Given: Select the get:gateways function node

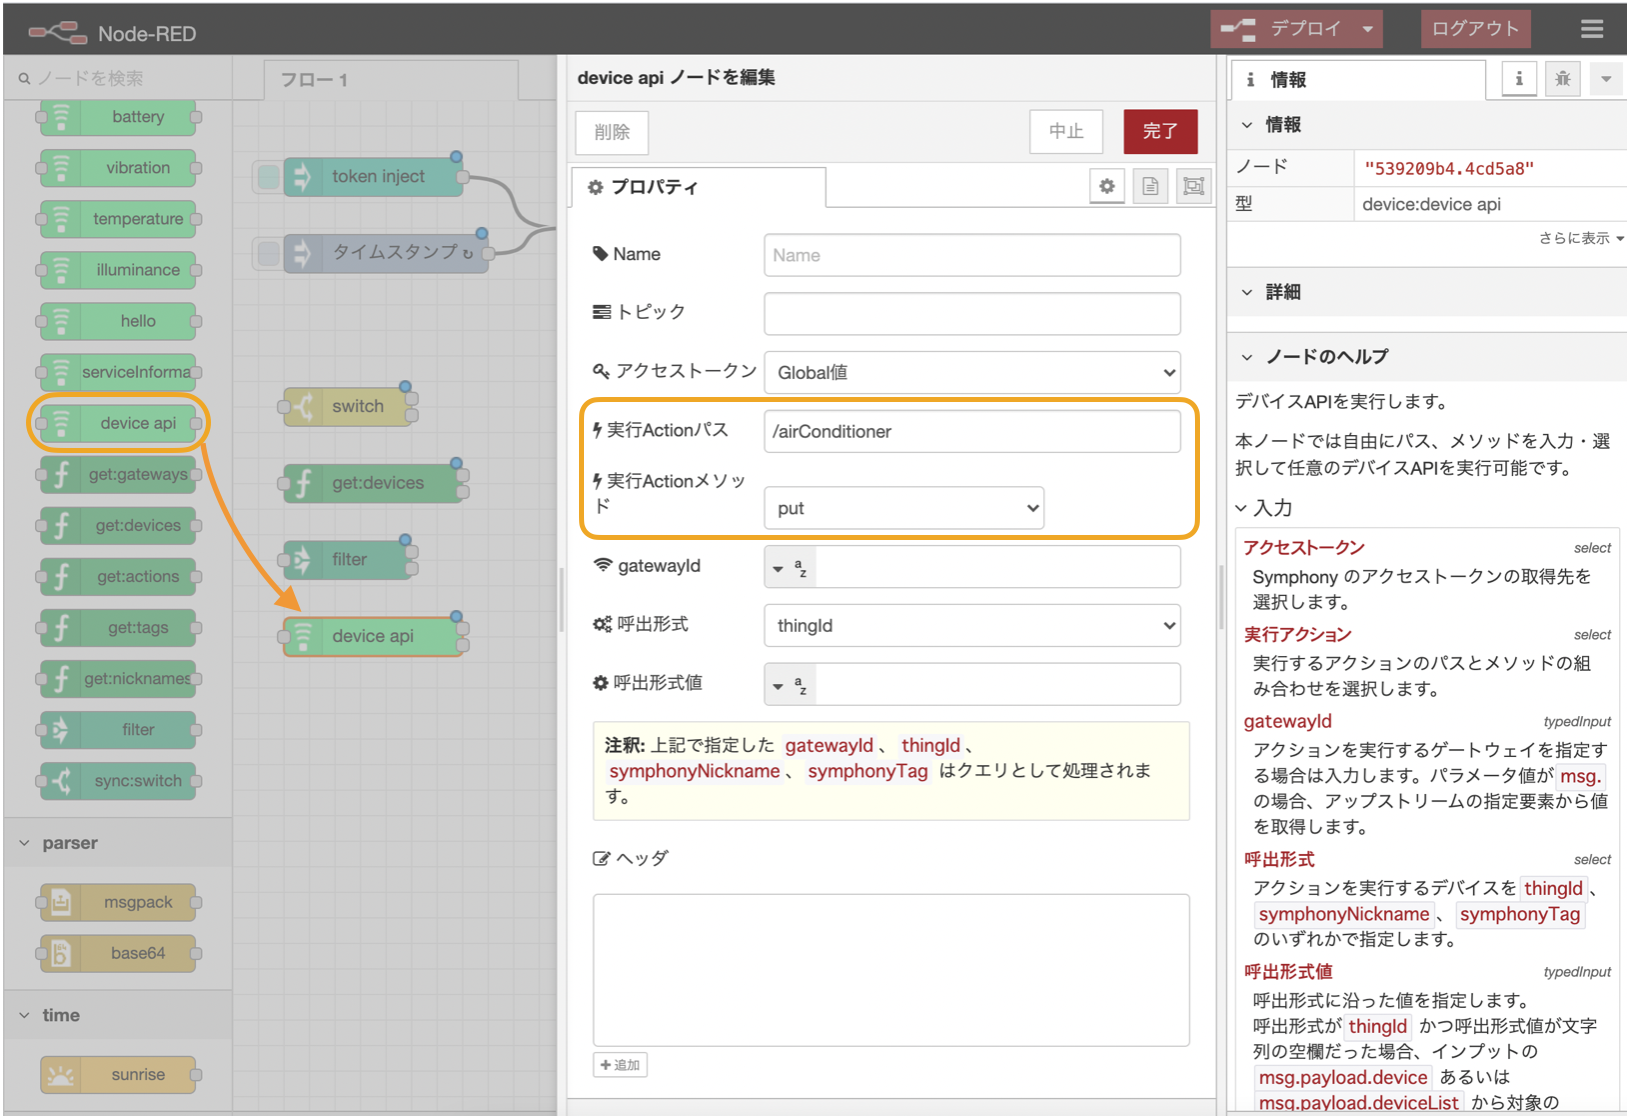Looking at the screenshot, I should 118,474.
